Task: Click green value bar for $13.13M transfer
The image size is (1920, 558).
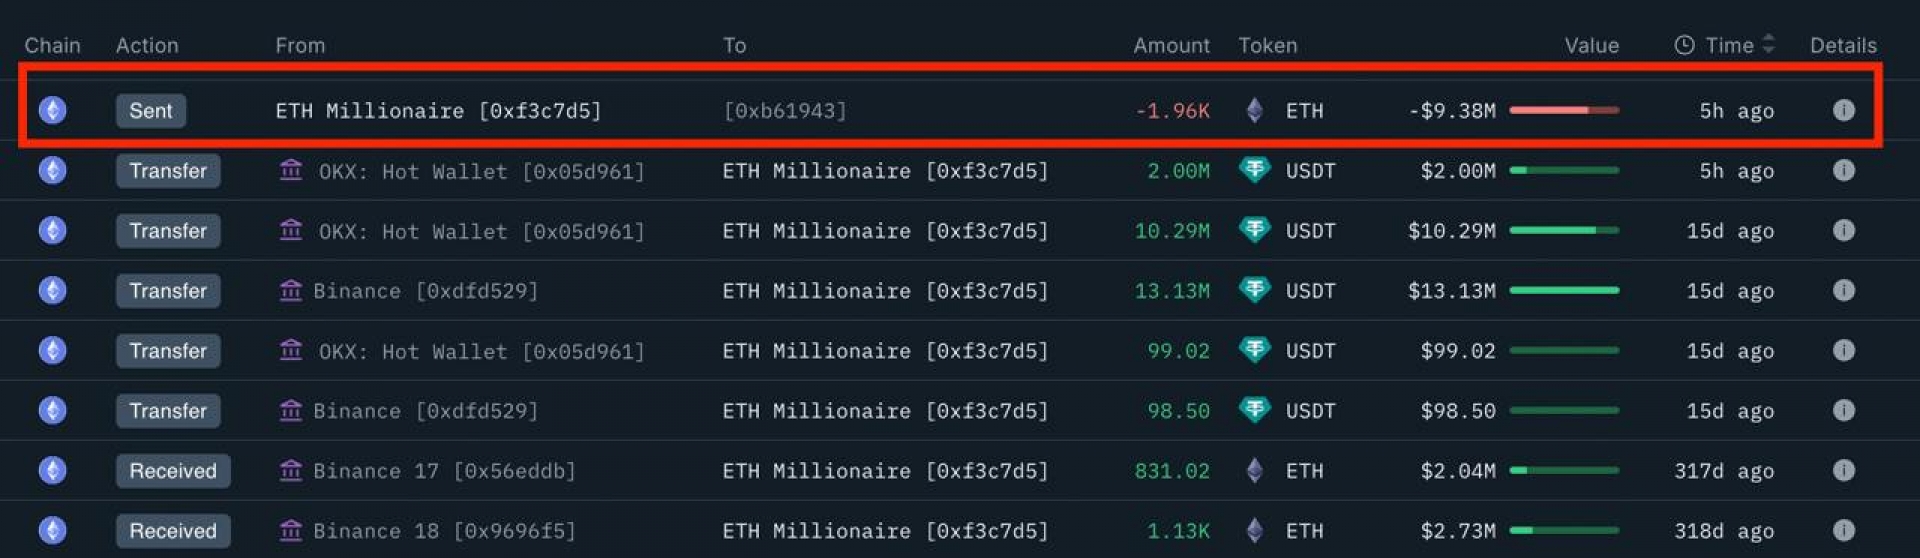Action: coord(1564,290)
